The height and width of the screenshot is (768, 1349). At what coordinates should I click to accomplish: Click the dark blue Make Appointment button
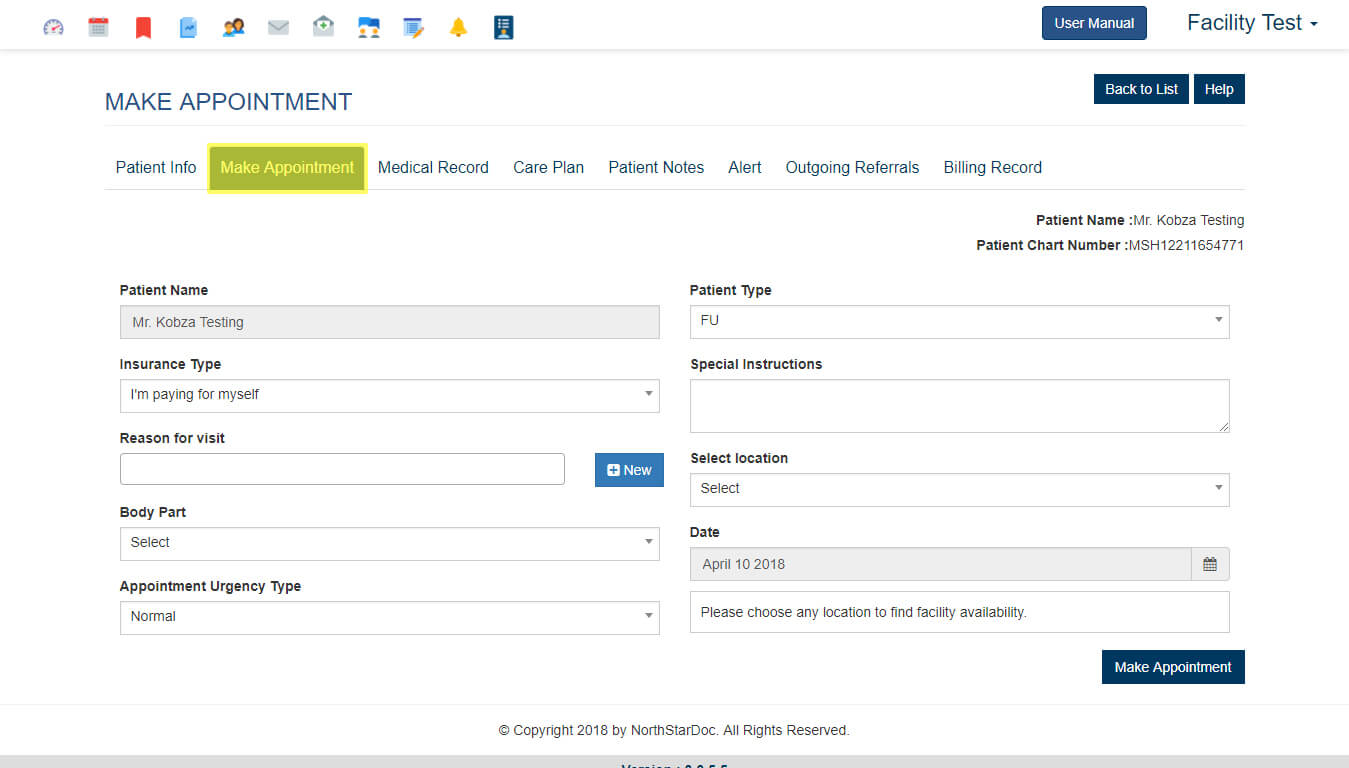[1172, 667]
